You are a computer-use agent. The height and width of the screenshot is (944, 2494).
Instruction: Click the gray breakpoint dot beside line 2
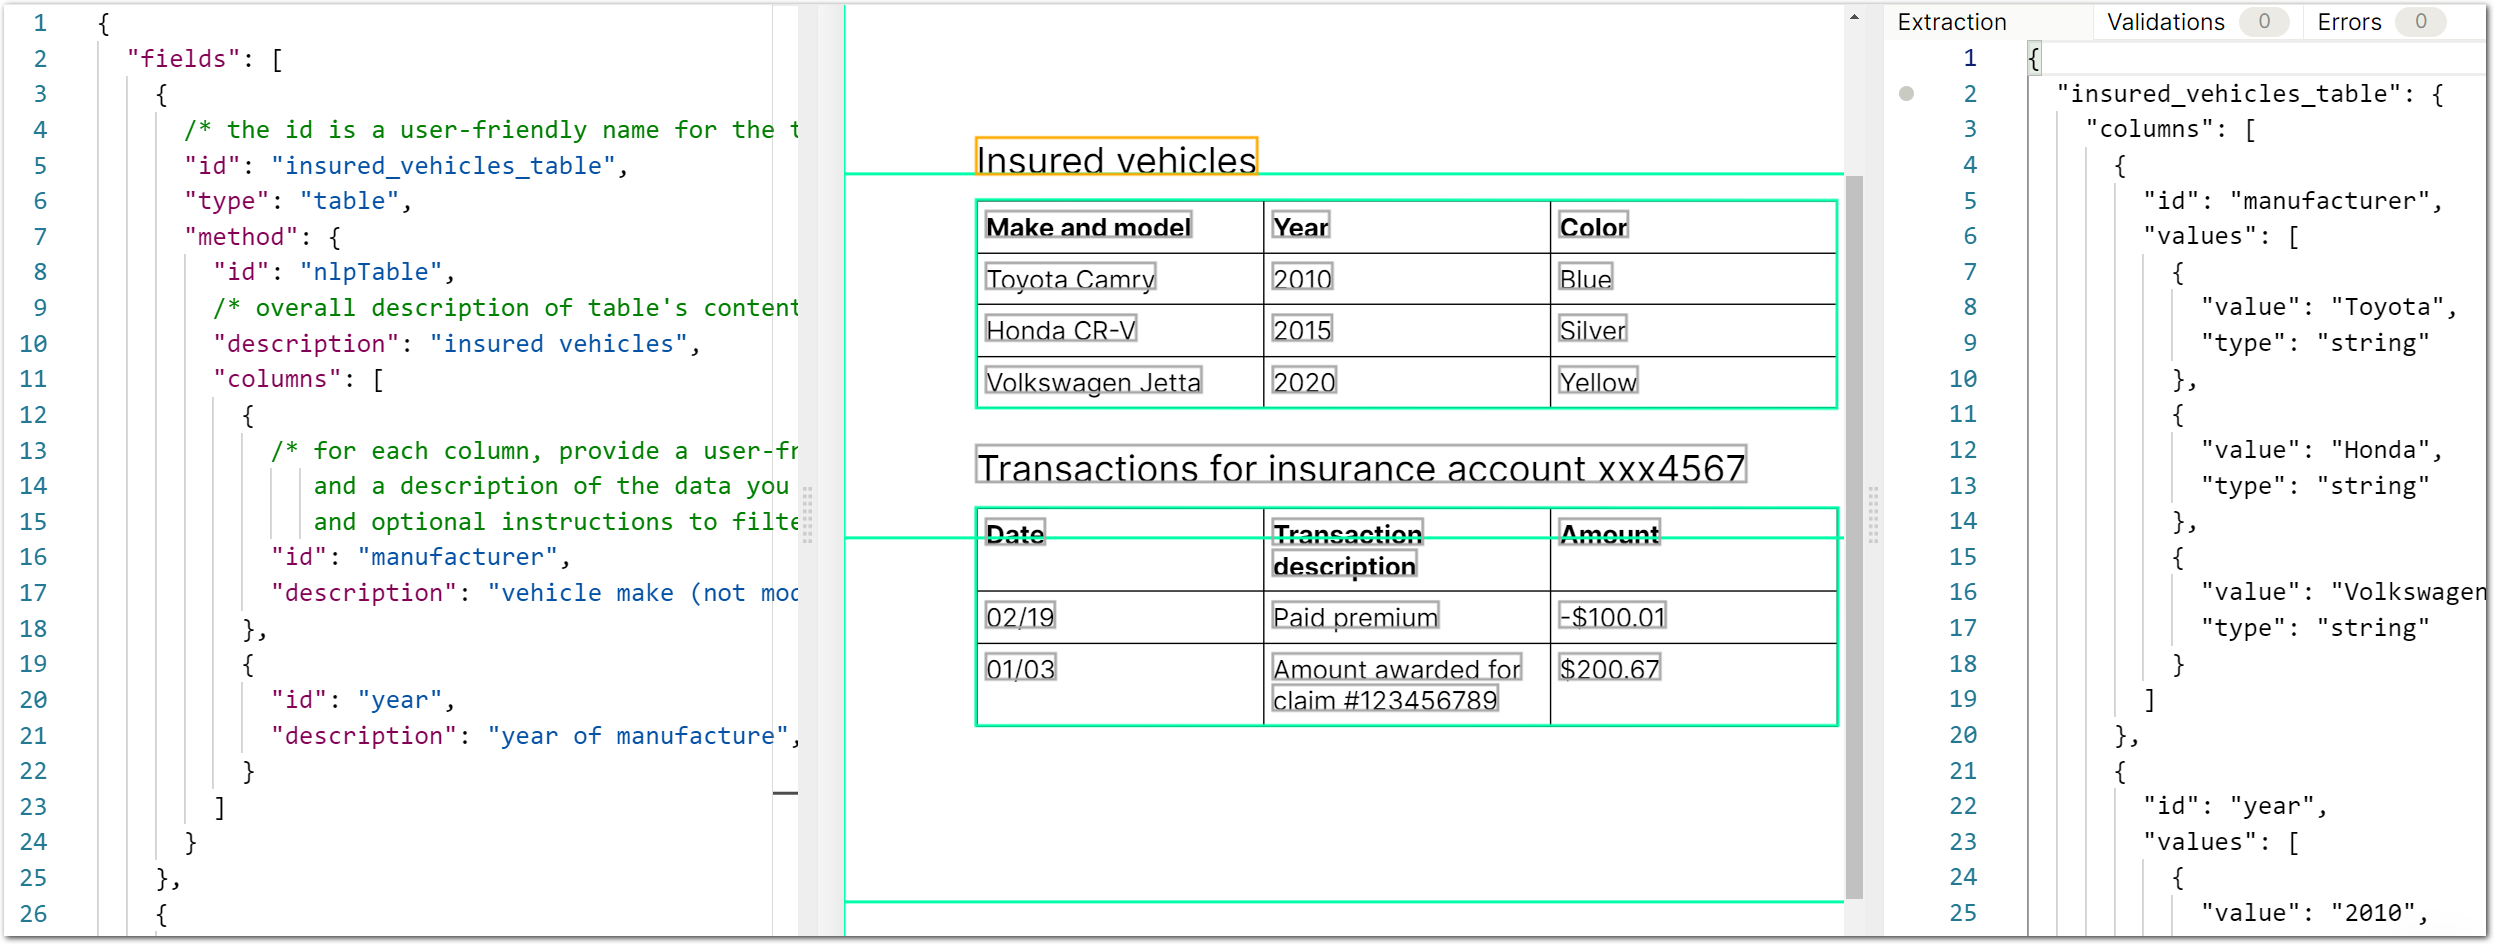(1906, 94)
